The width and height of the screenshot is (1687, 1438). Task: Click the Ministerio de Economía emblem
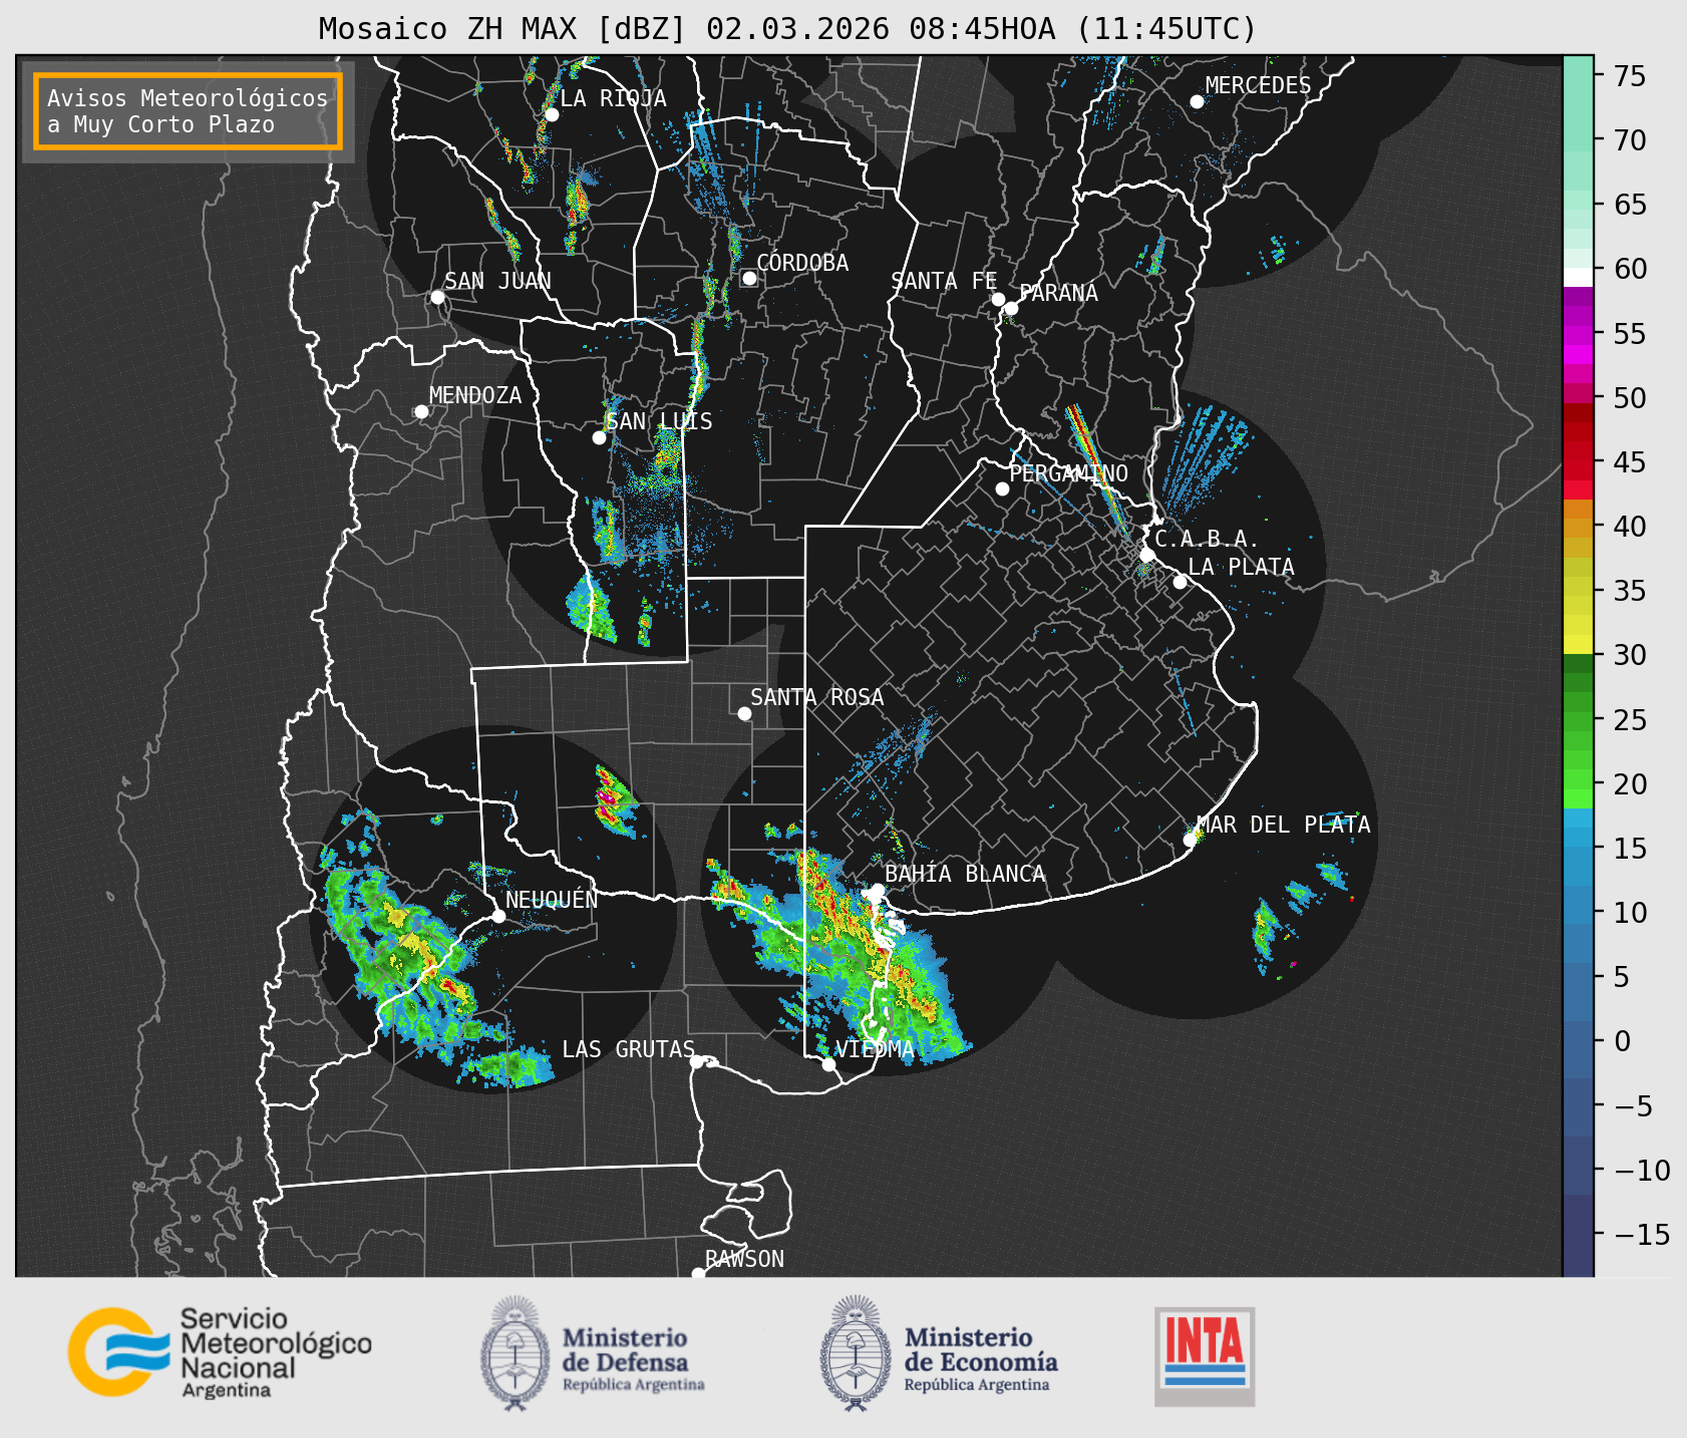click(854, 1353)
